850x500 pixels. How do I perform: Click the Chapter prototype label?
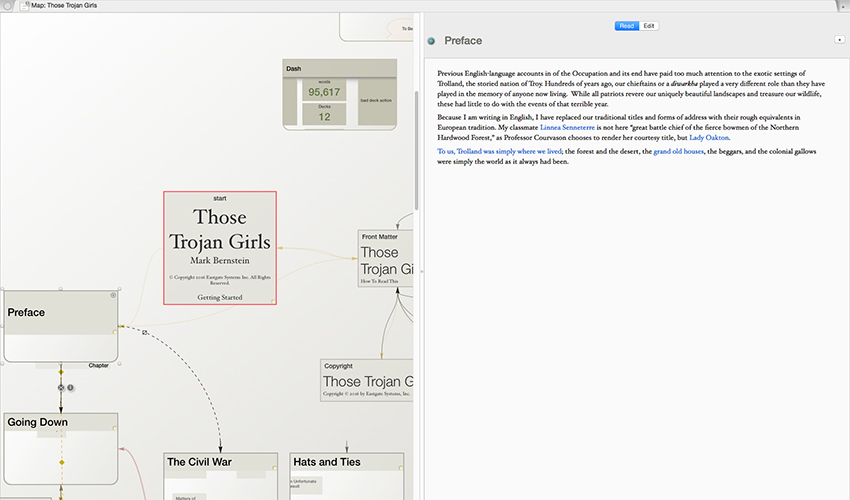(x=99, y=366)
